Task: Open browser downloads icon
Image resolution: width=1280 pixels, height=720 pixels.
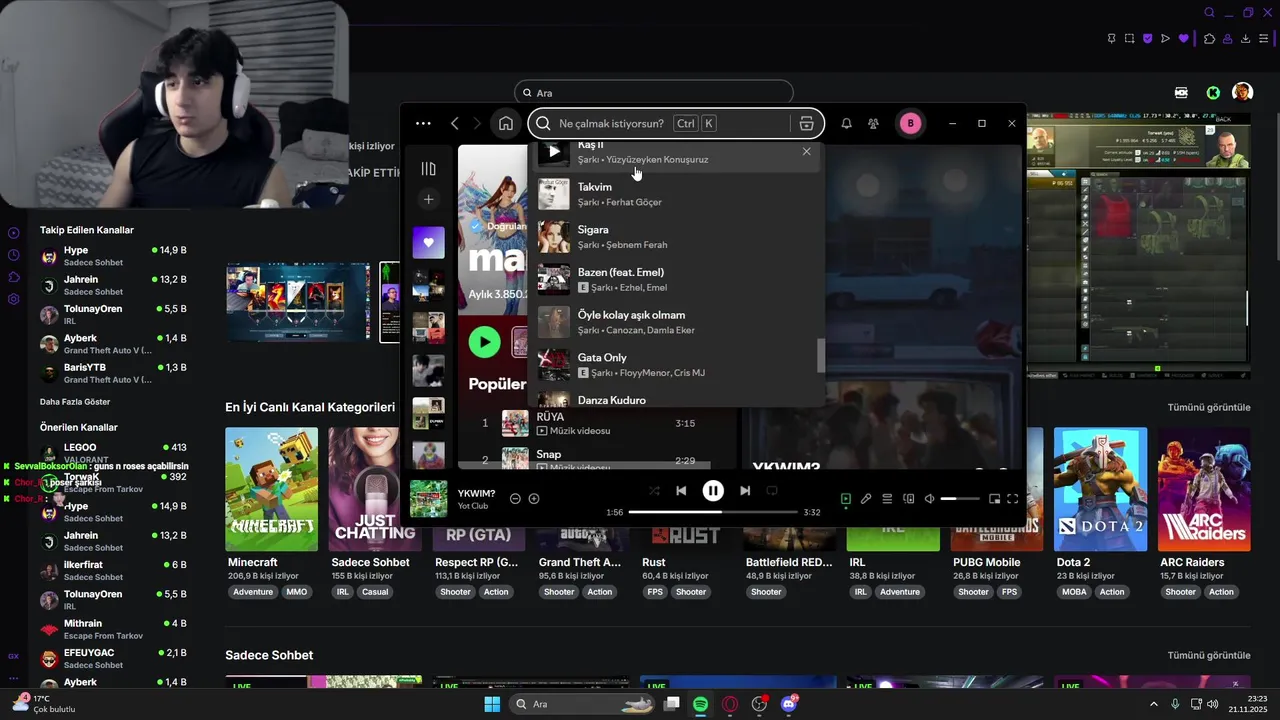Action: click(1245, 39)
